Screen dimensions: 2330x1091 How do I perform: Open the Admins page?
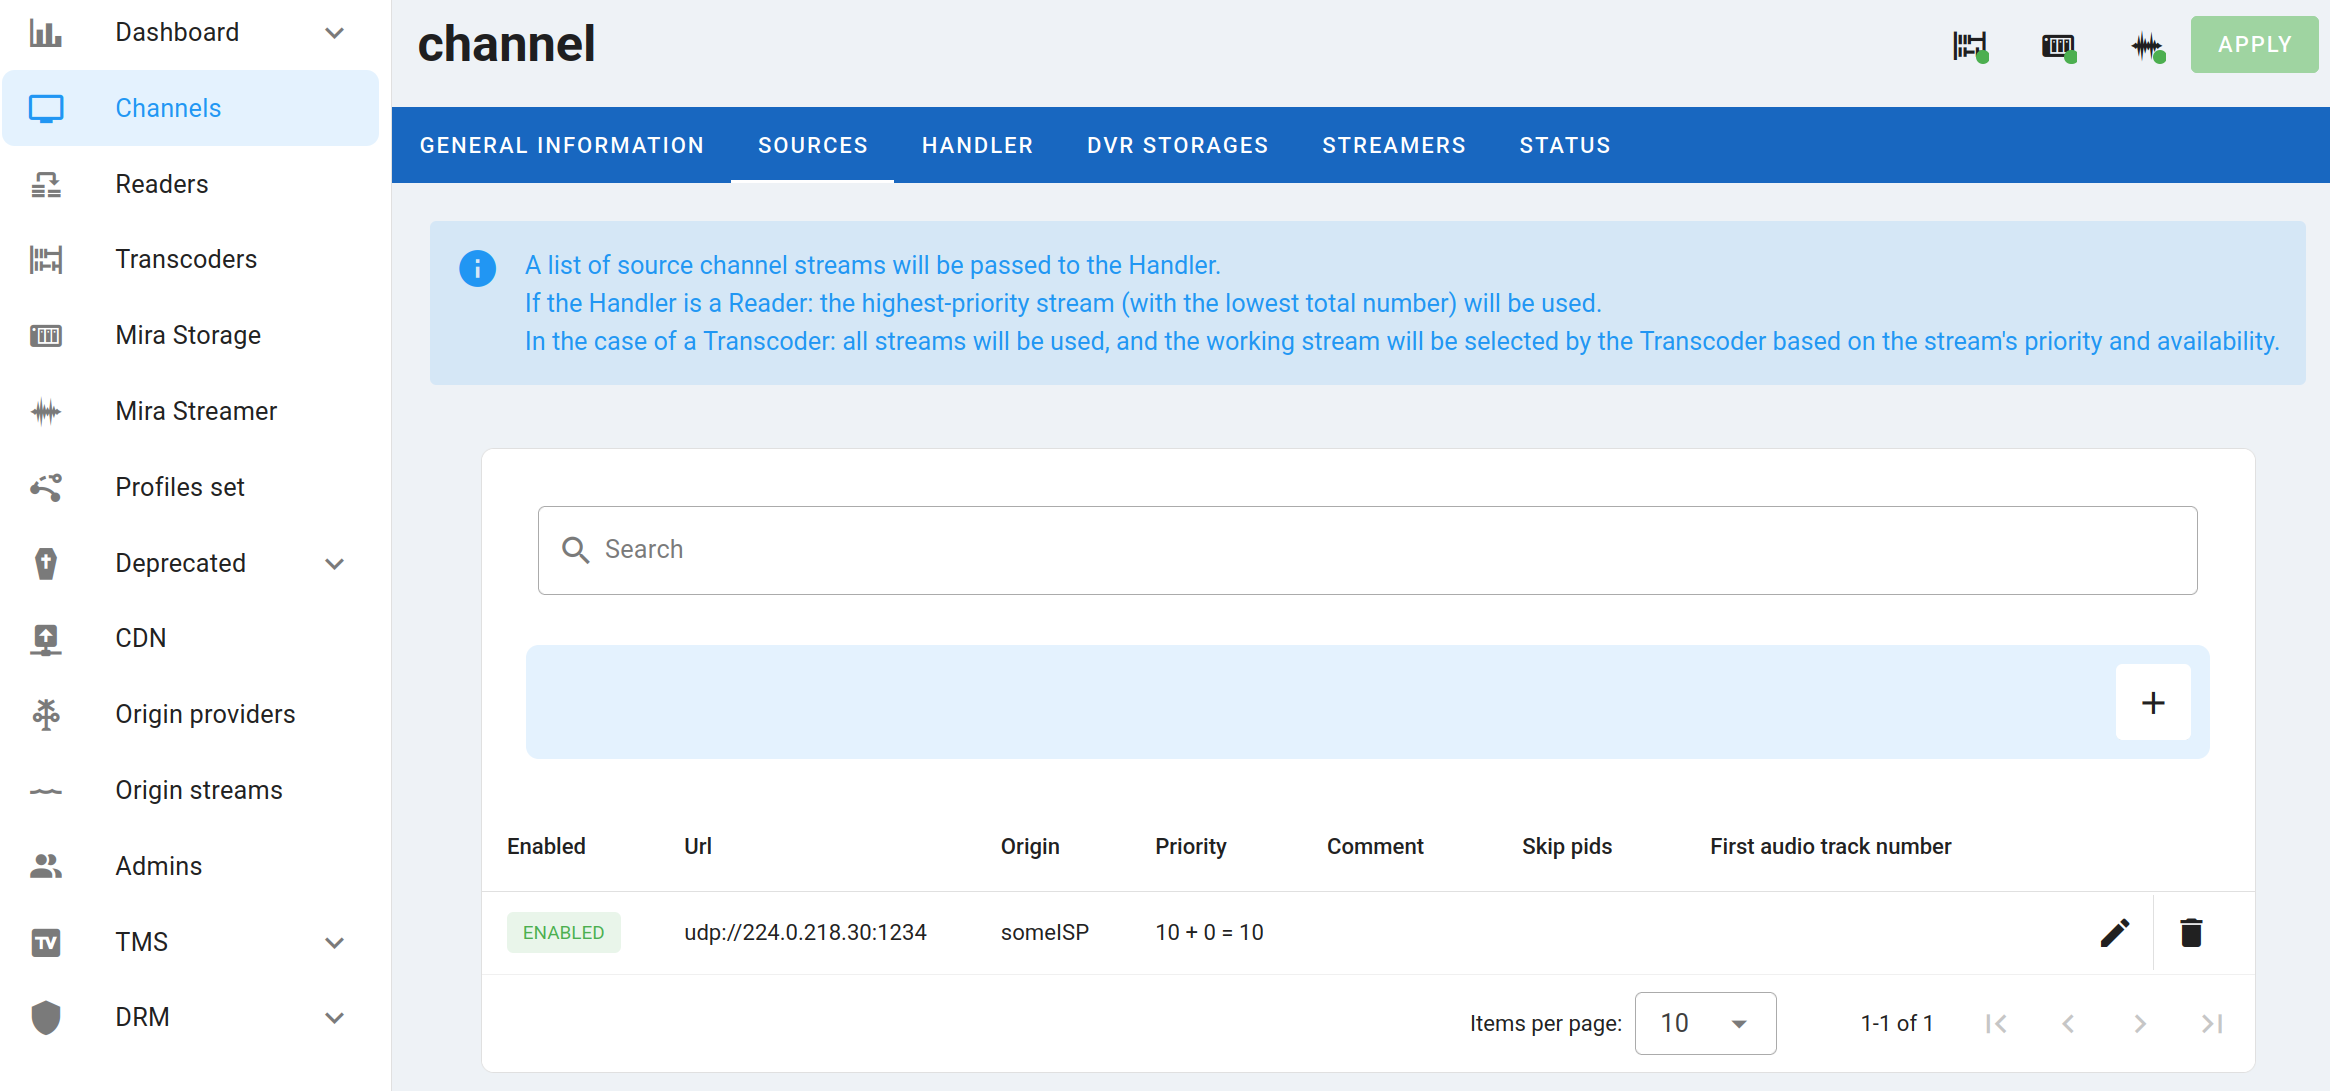158,866
